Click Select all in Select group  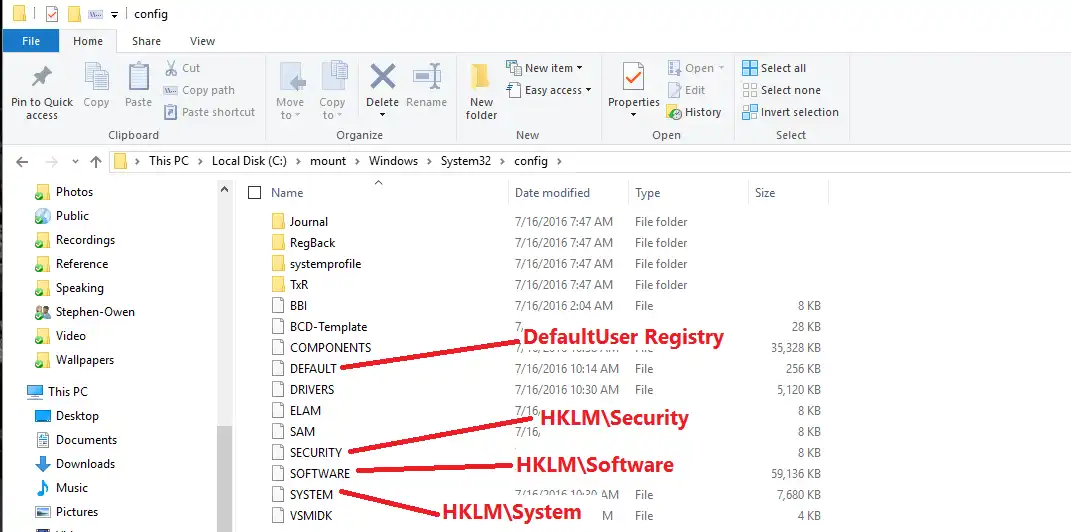click(774, 68)
